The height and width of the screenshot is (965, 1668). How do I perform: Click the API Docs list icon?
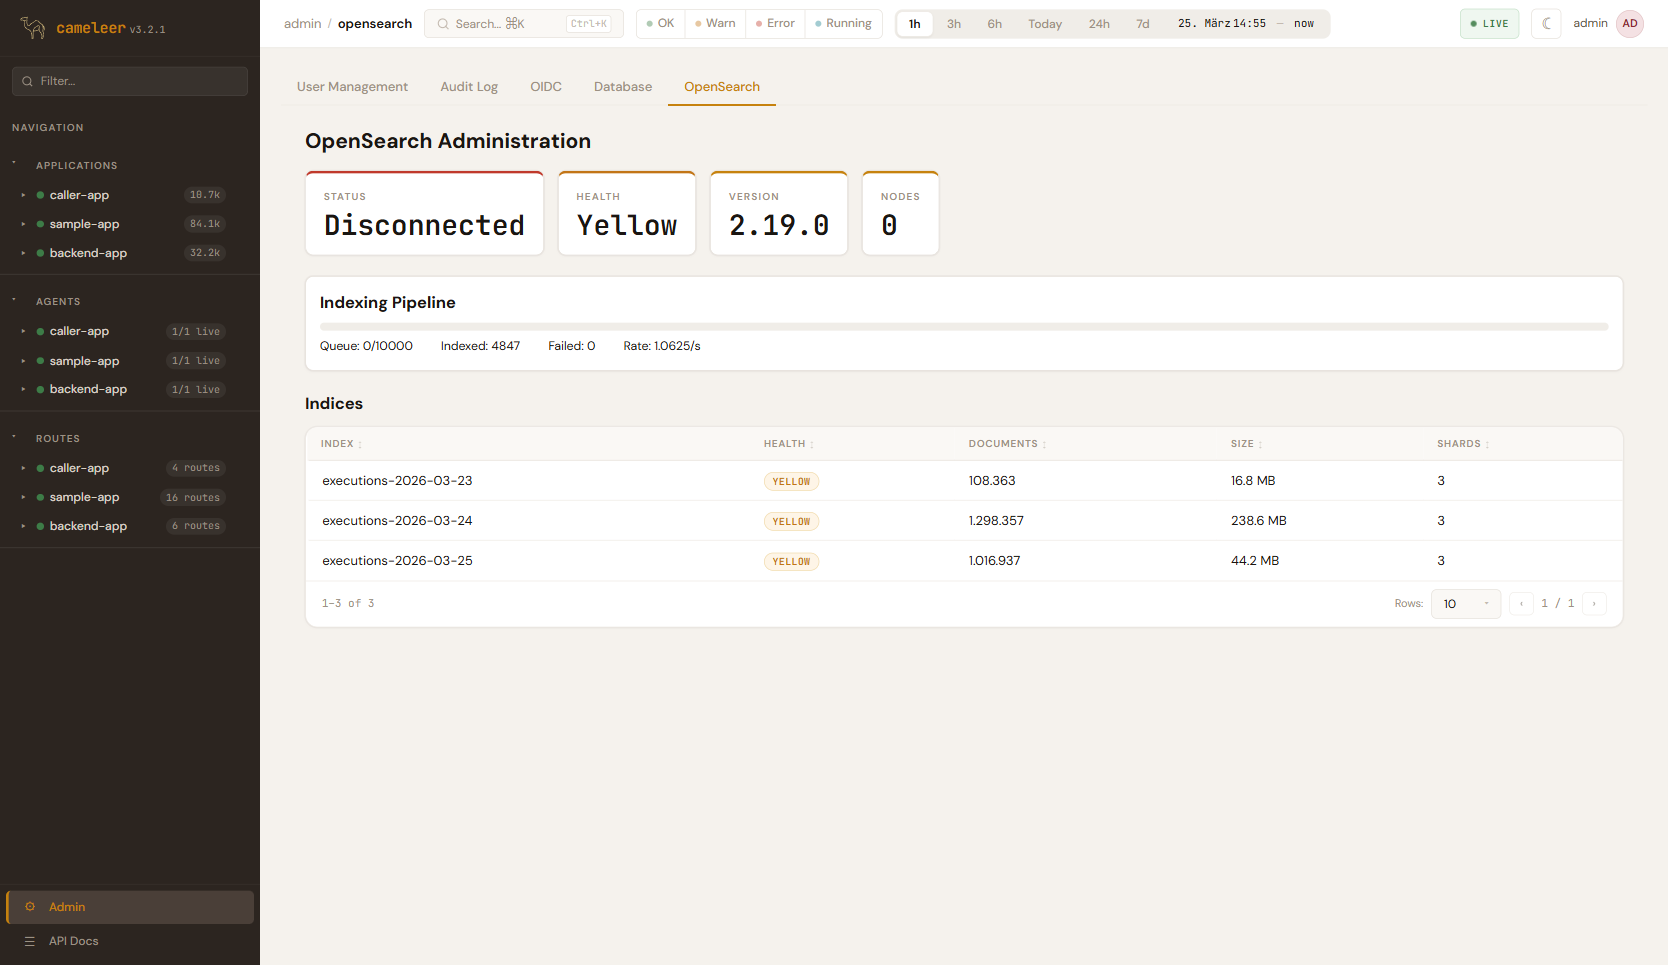coord(30,941)
